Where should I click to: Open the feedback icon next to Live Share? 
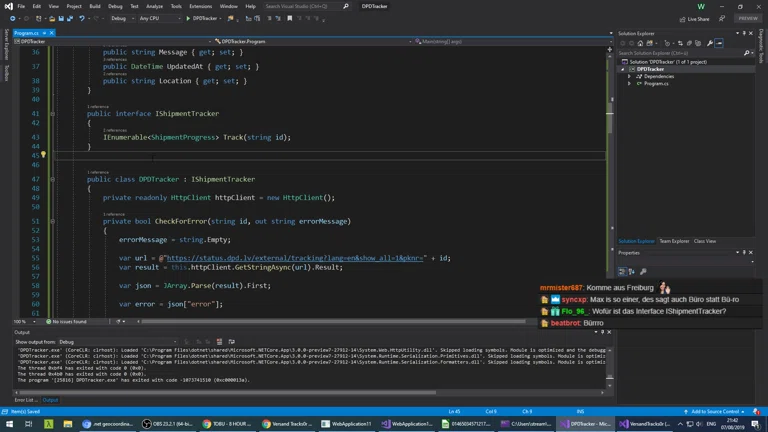pos(723,18)
